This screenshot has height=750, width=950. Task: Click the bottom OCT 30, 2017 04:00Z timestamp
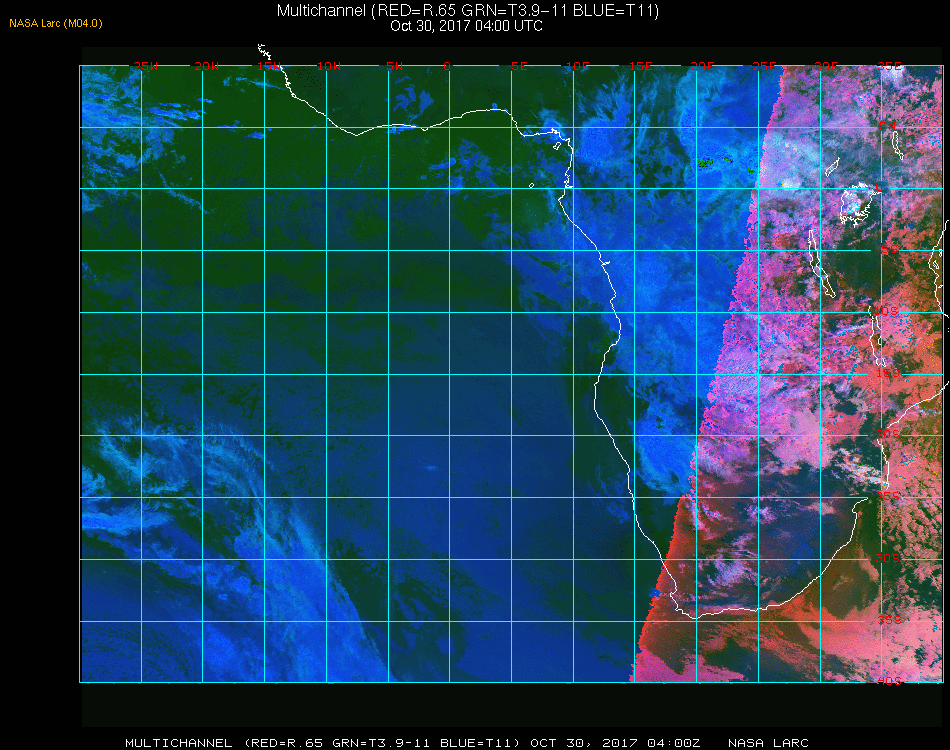(616, 743)
